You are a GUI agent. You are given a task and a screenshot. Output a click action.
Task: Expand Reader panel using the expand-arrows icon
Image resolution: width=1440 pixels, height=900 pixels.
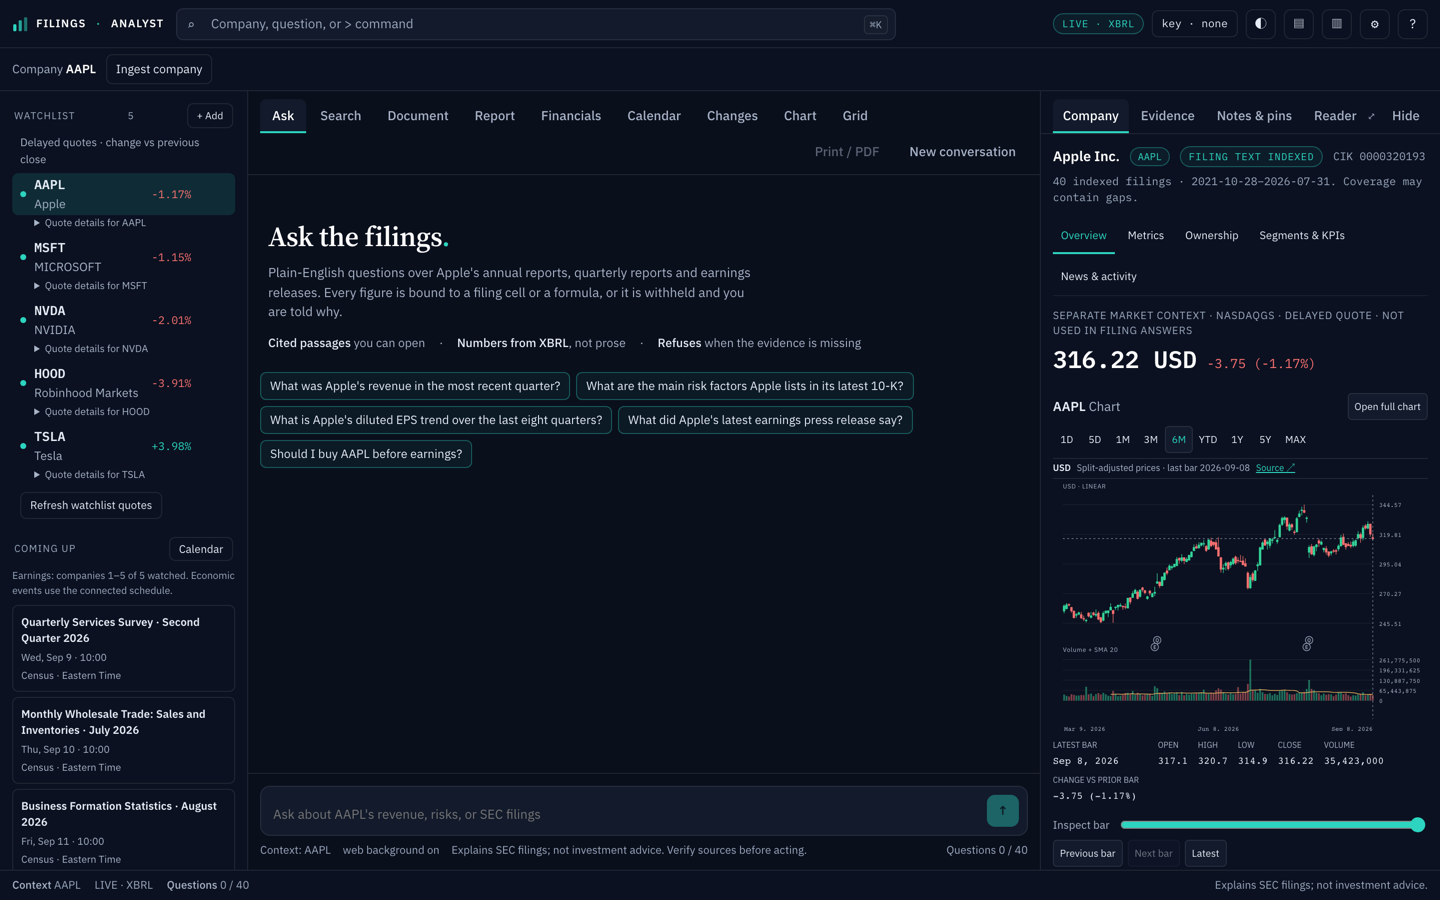point(1371,116)
